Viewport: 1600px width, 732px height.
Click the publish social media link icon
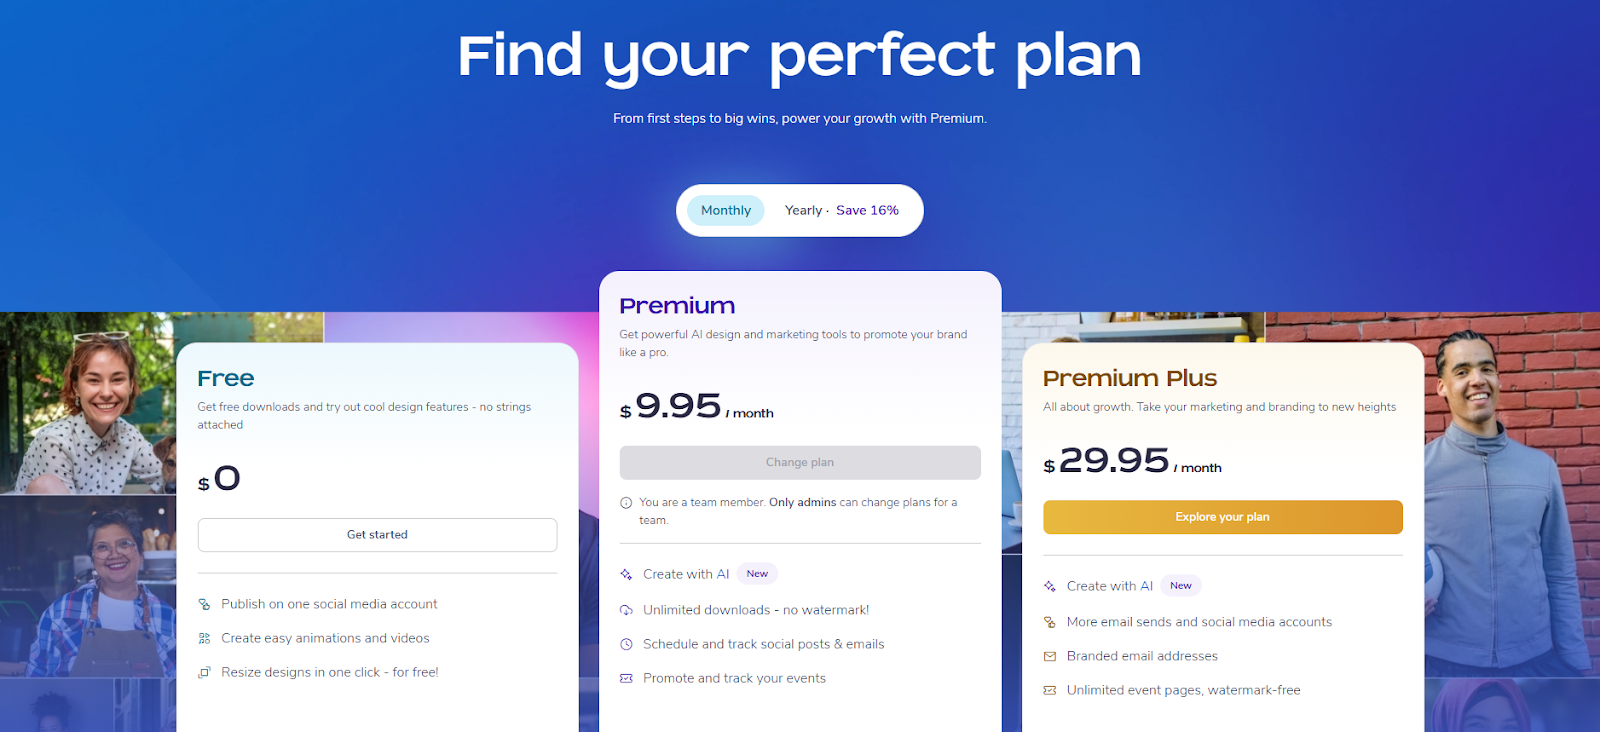(205, 603)
